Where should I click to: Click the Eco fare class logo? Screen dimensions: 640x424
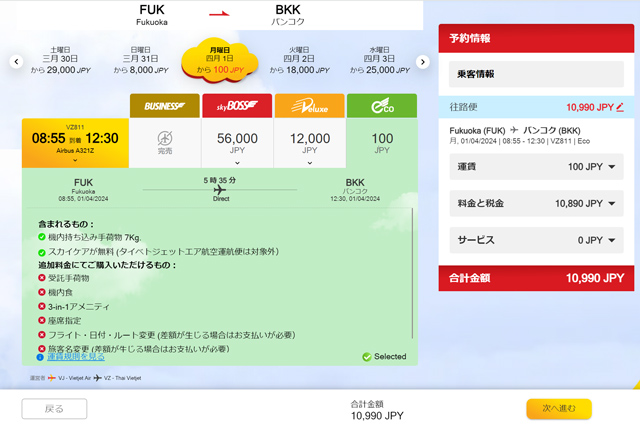382,106
